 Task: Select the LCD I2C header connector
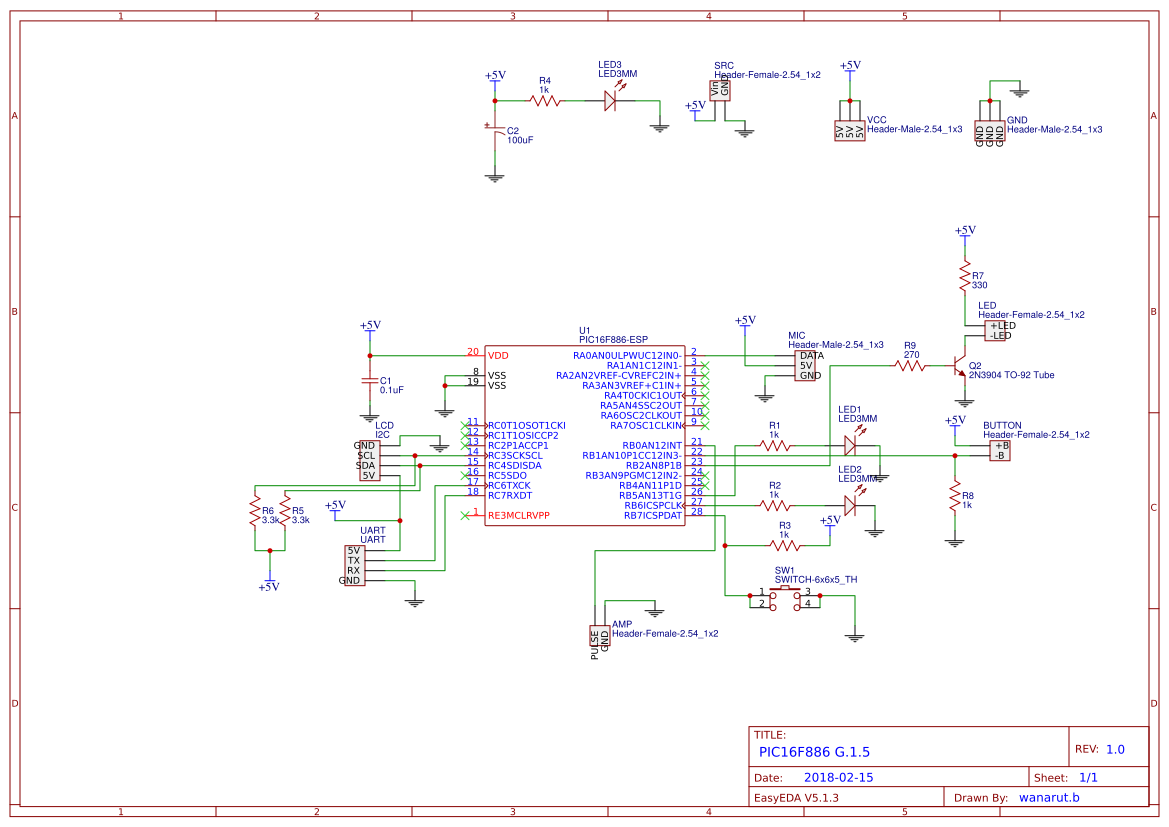[370, 461]
